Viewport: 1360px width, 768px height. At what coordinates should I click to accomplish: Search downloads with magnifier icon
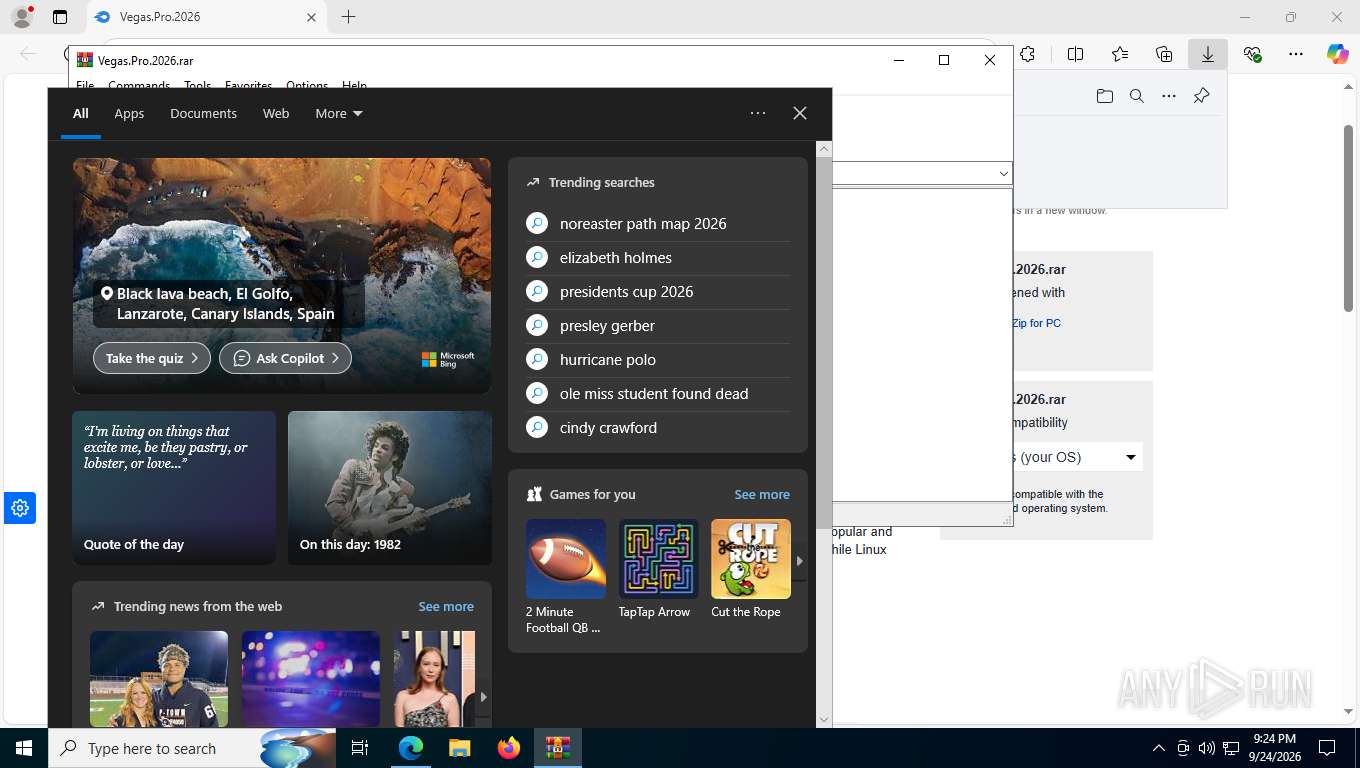point(1137,96)
